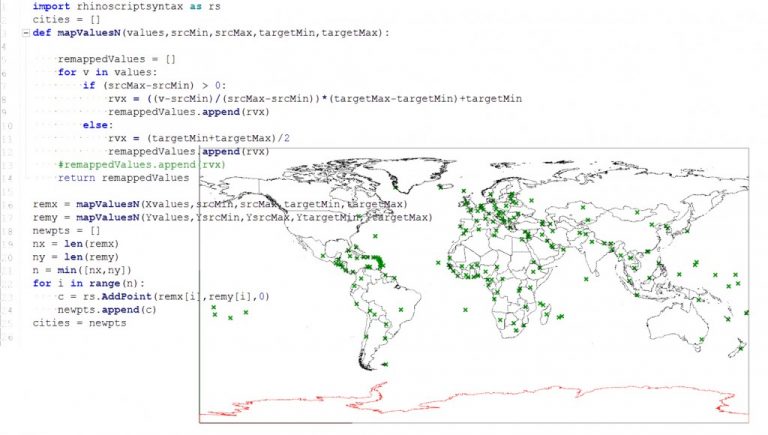Screen dimensions: 768x435
Task: Click the 'cities = newpts' final line
Action: (79, 323)
